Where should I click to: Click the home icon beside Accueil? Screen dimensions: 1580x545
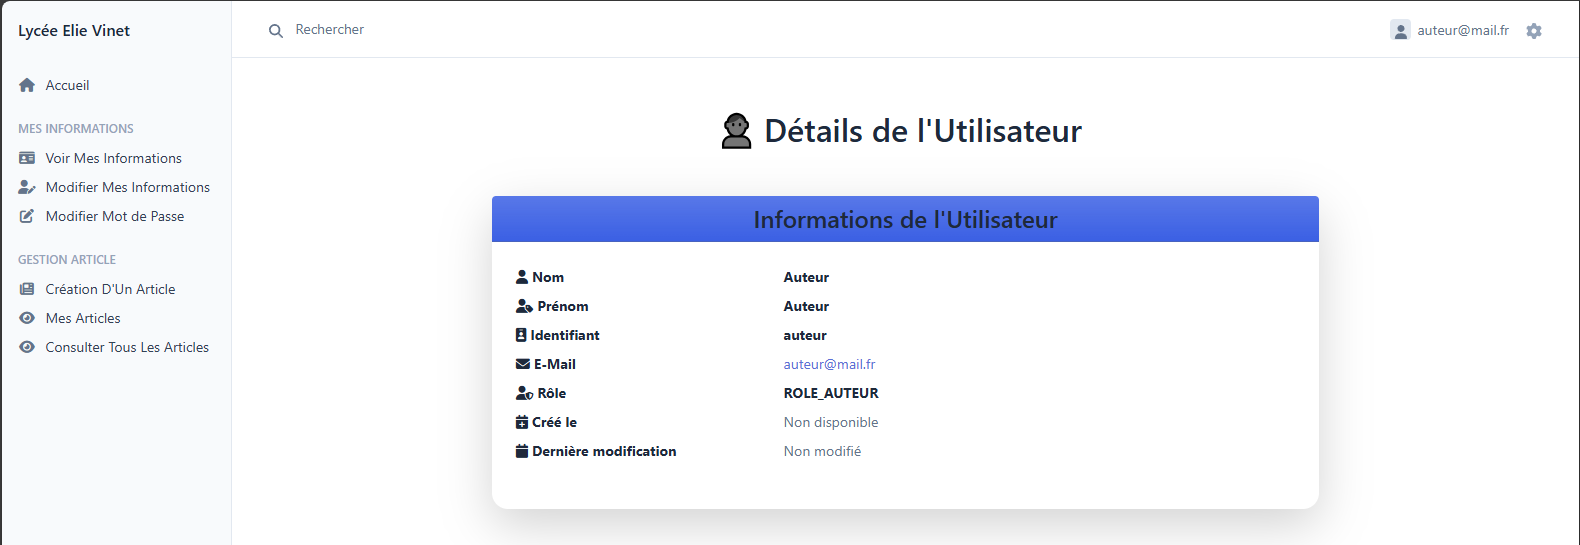point(27,85)
